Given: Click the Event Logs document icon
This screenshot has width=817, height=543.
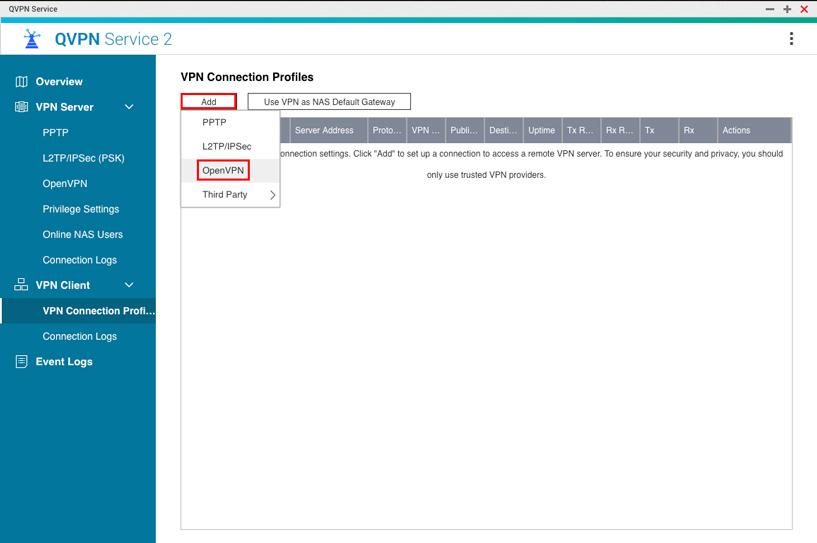Looking at the screenshot, I should click(21, 361).
